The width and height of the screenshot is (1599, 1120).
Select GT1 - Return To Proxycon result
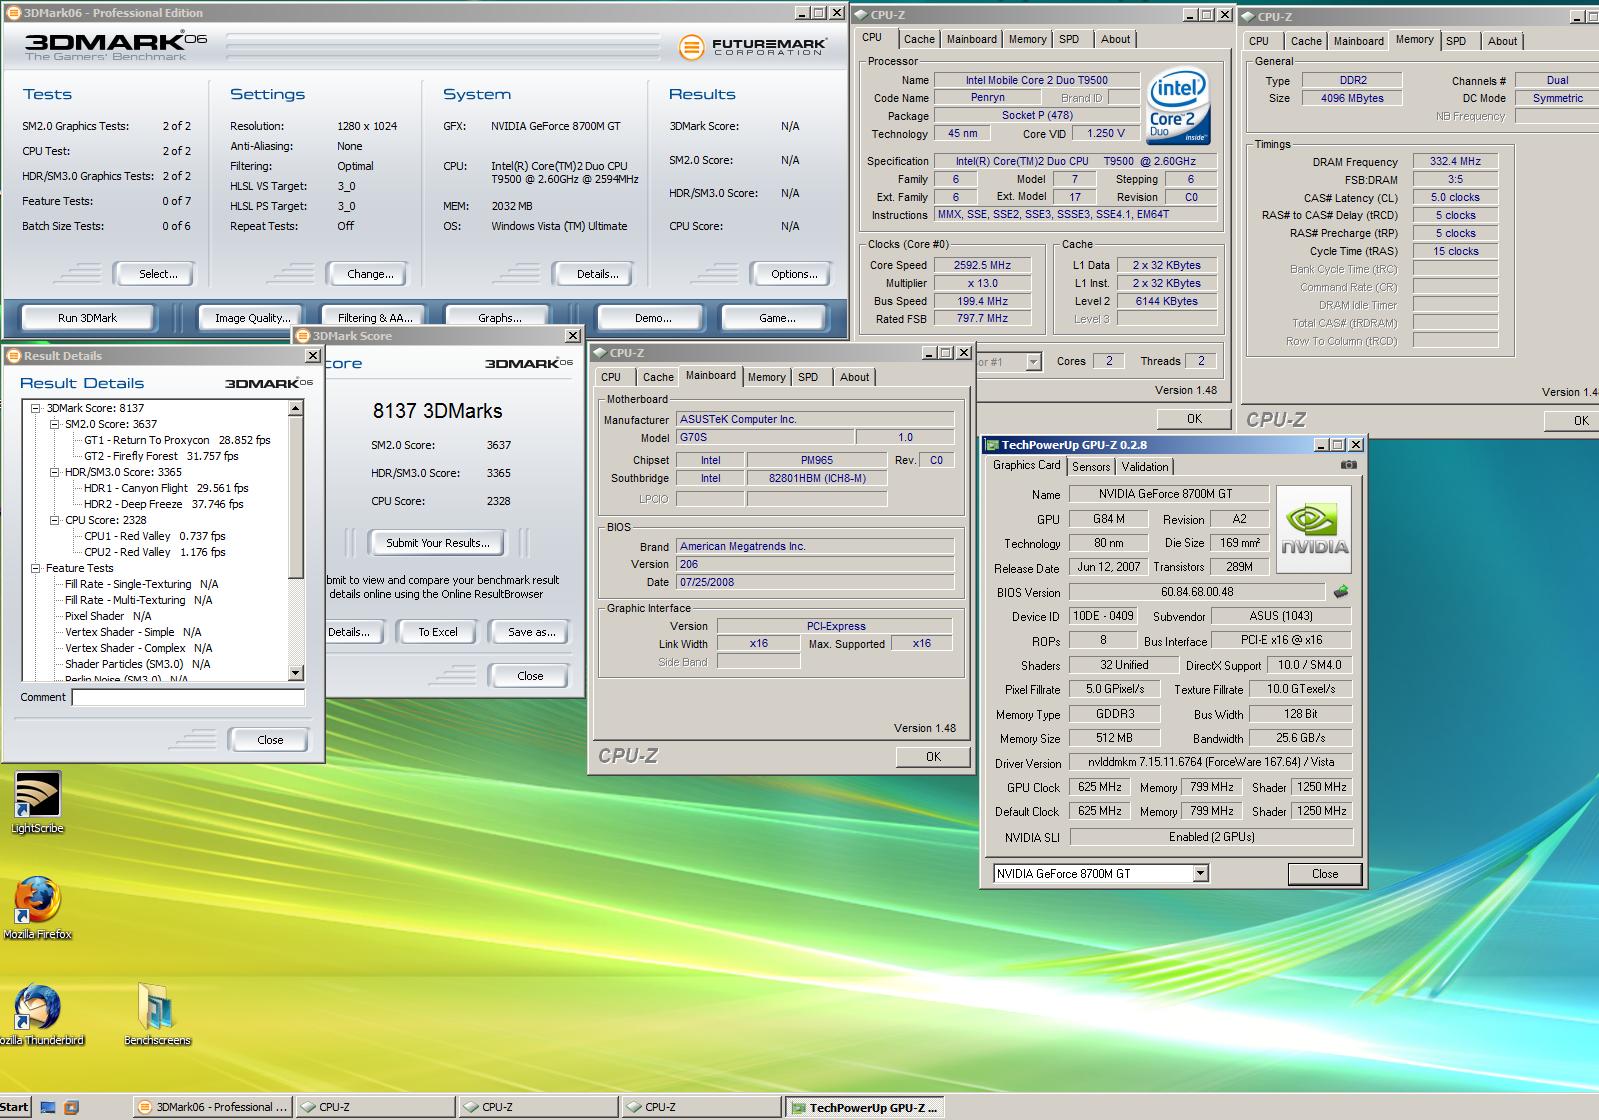click(177, 440)
